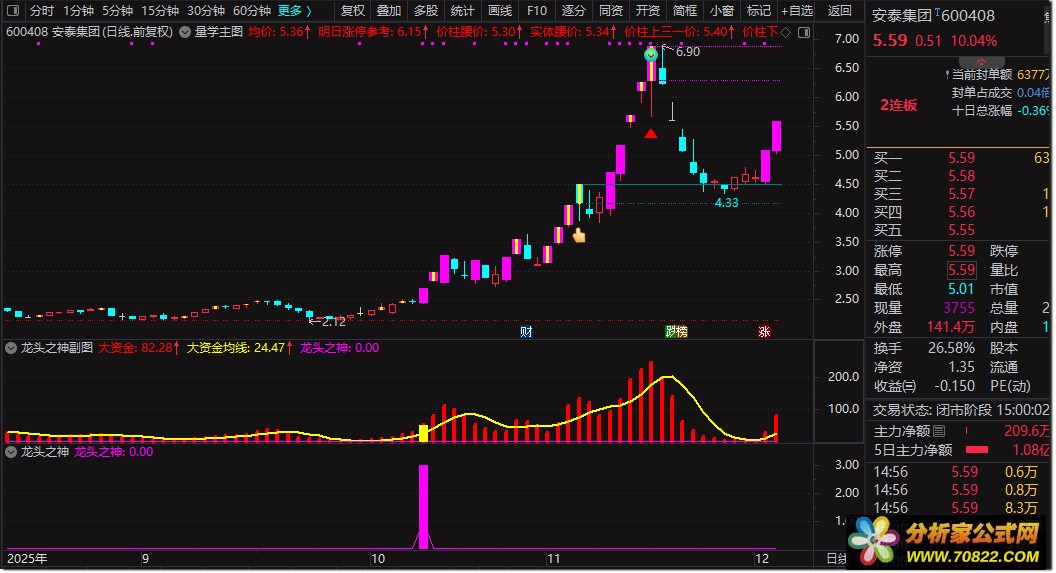Click the green circle marker at 6.90 peak
The height and width of the screenshot is (573, 1056).
tap(651, 55)
